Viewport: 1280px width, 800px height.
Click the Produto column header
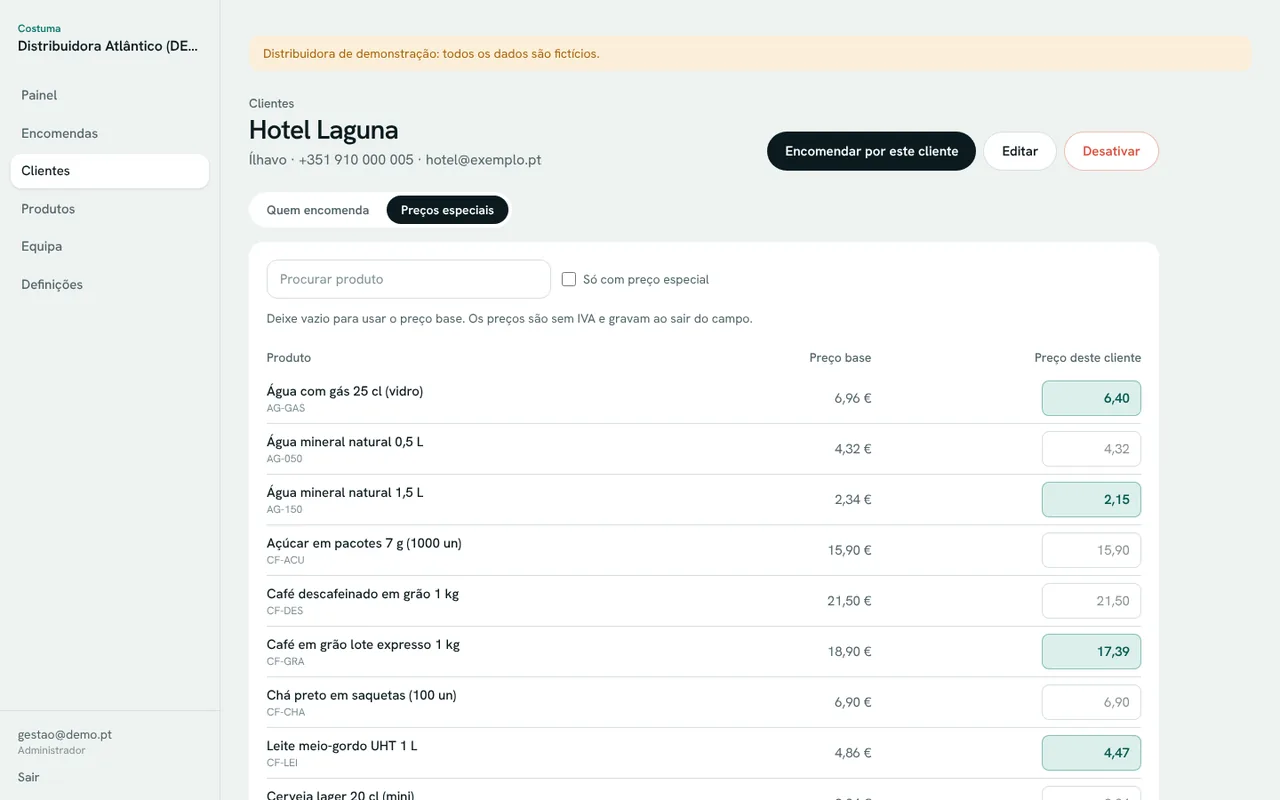click(289, 358)
